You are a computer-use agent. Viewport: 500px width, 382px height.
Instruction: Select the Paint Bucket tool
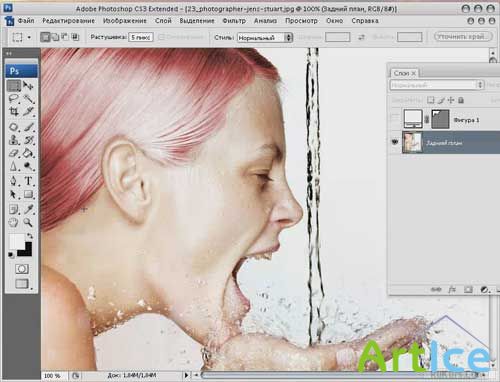(x=29, y=153)
